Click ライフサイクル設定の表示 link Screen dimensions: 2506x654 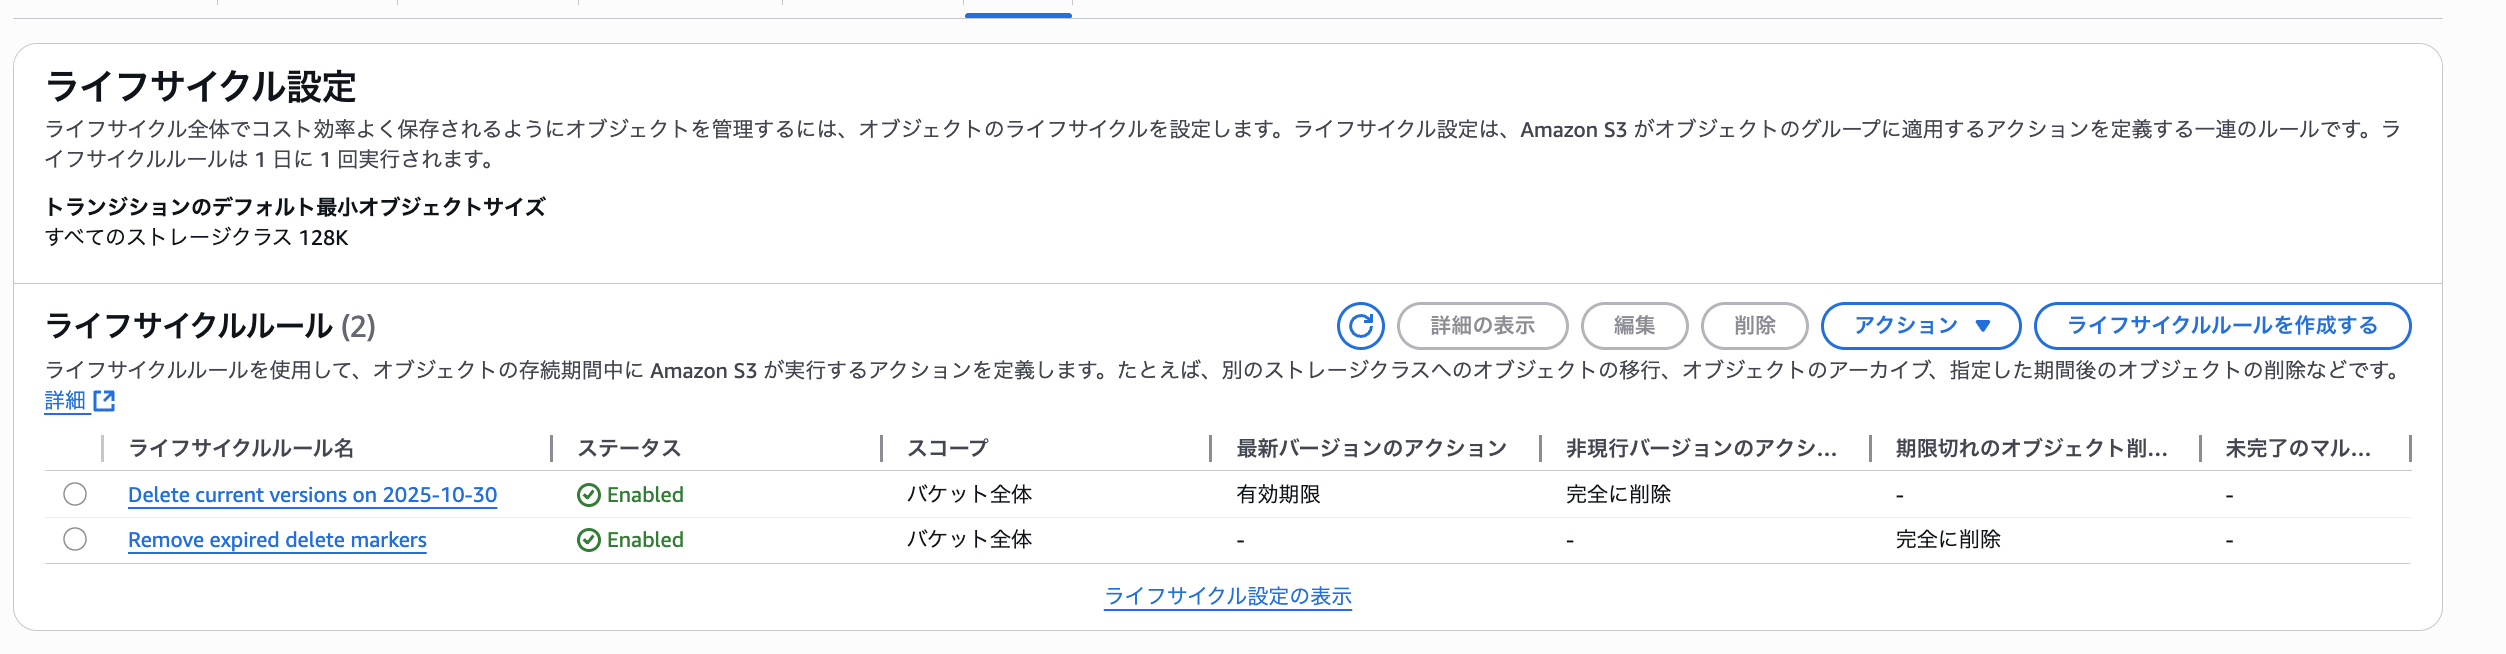(1228, 596)
